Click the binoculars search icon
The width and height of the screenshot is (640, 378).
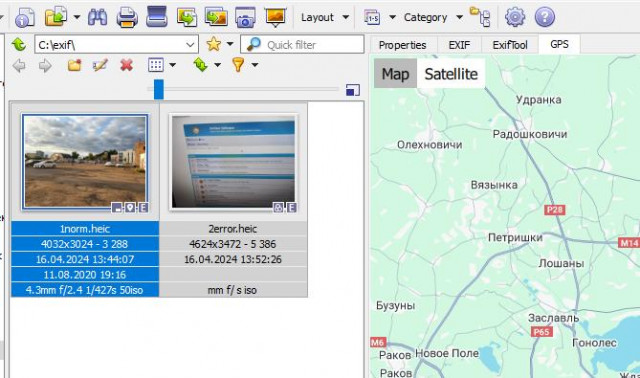[98, 18]
